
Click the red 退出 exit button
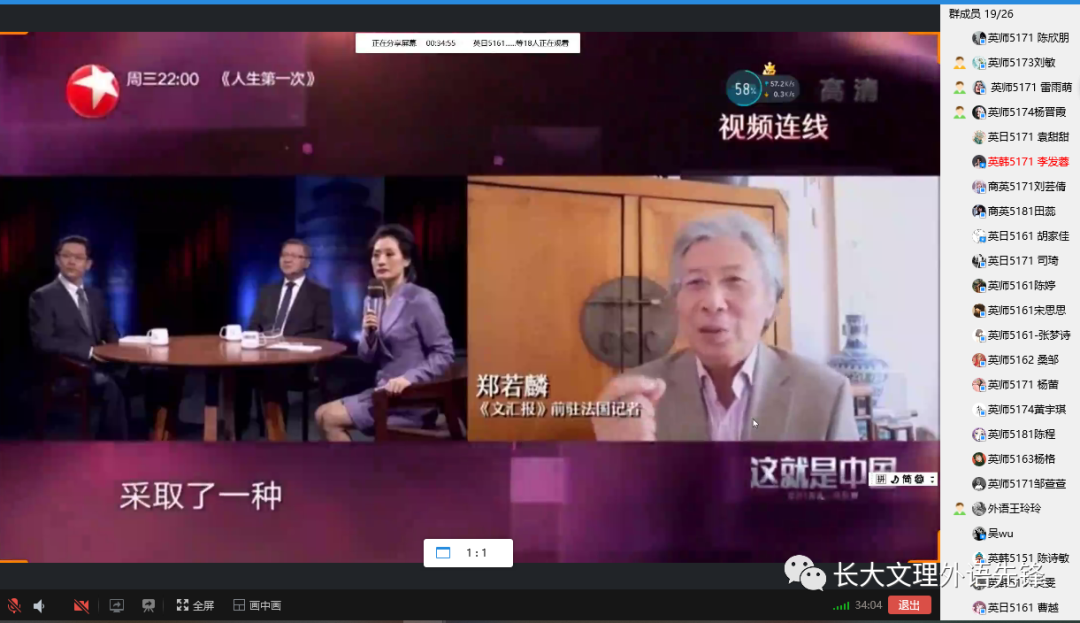(x=908, y=605)
